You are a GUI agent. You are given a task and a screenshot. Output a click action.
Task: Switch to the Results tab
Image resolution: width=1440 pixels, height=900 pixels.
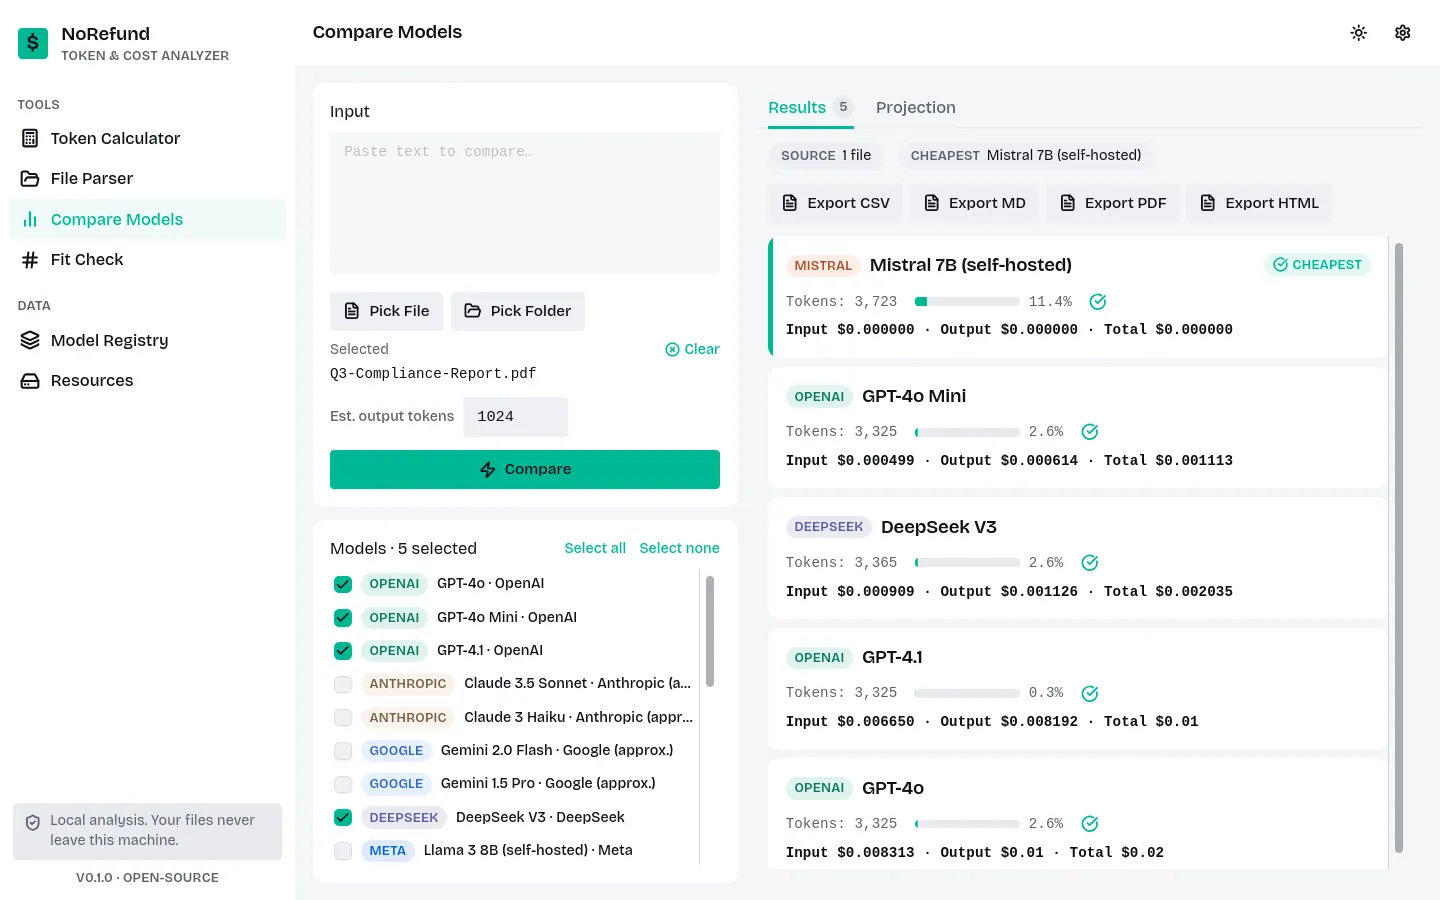click(x=811, y=107)
